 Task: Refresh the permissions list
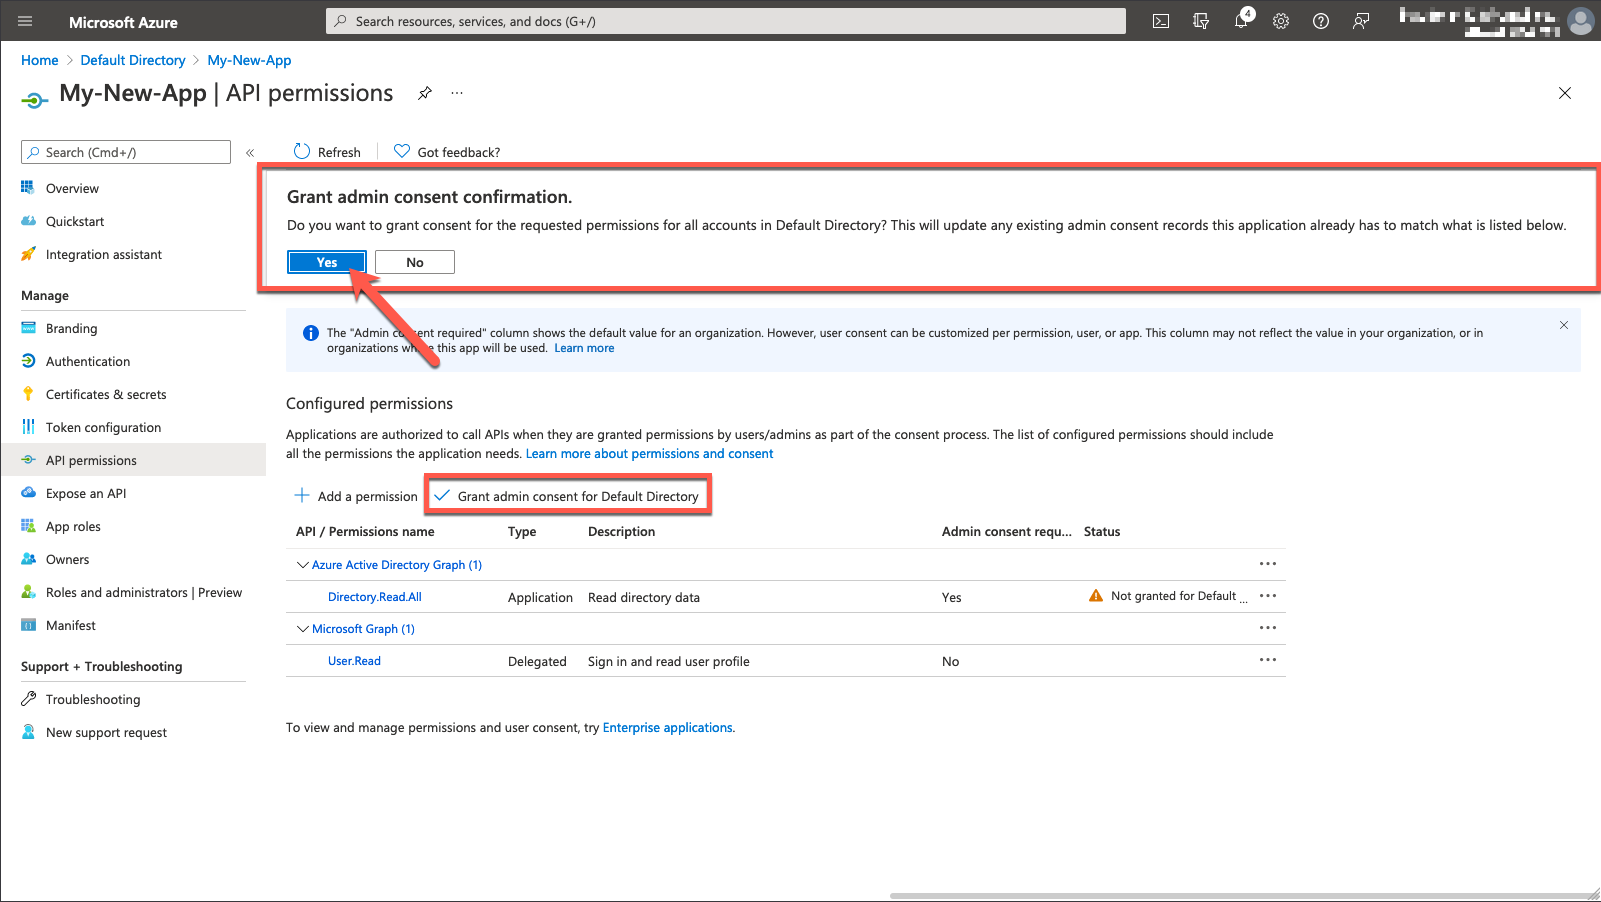coord(327,152)
